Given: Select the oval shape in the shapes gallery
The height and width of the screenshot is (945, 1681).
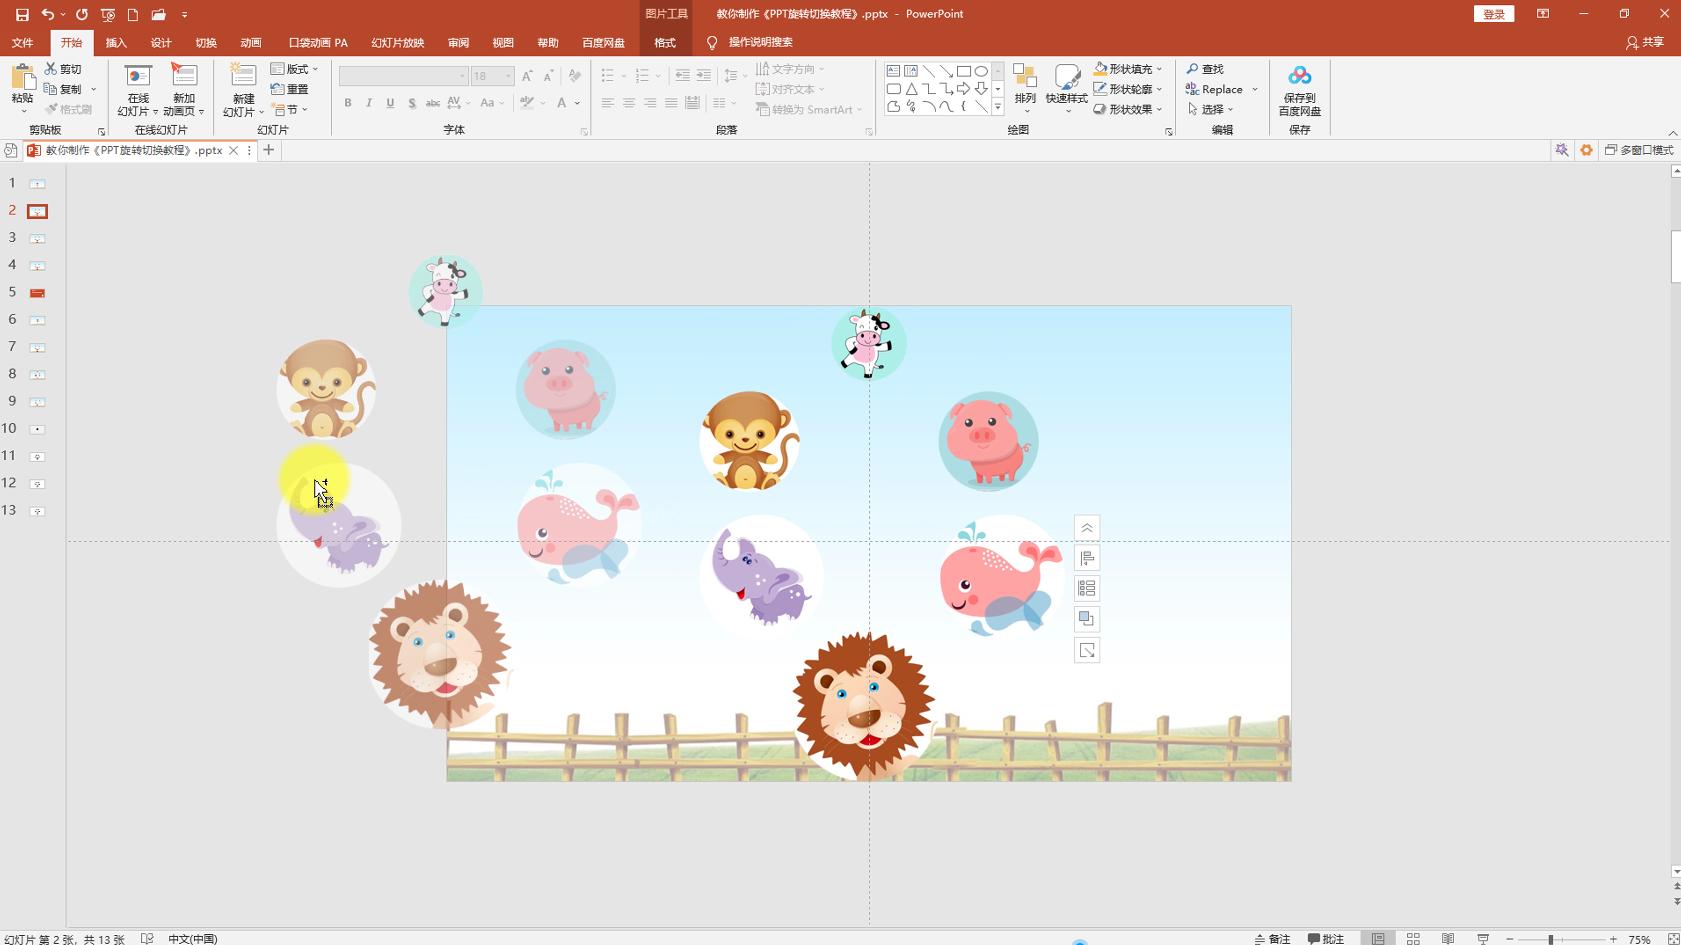Looking at the screenshot, I should 981,71.
